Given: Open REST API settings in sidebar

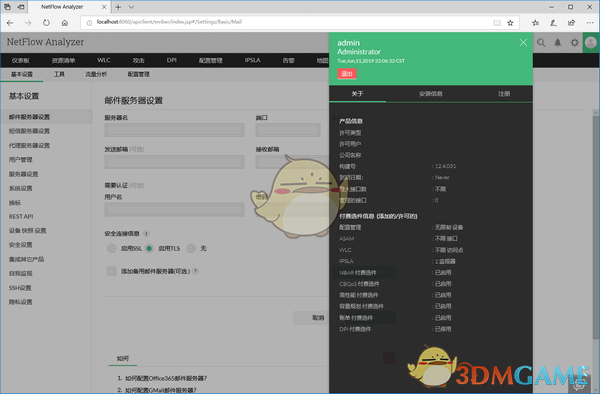Looking at the screenshot, I should coord(21,217).
